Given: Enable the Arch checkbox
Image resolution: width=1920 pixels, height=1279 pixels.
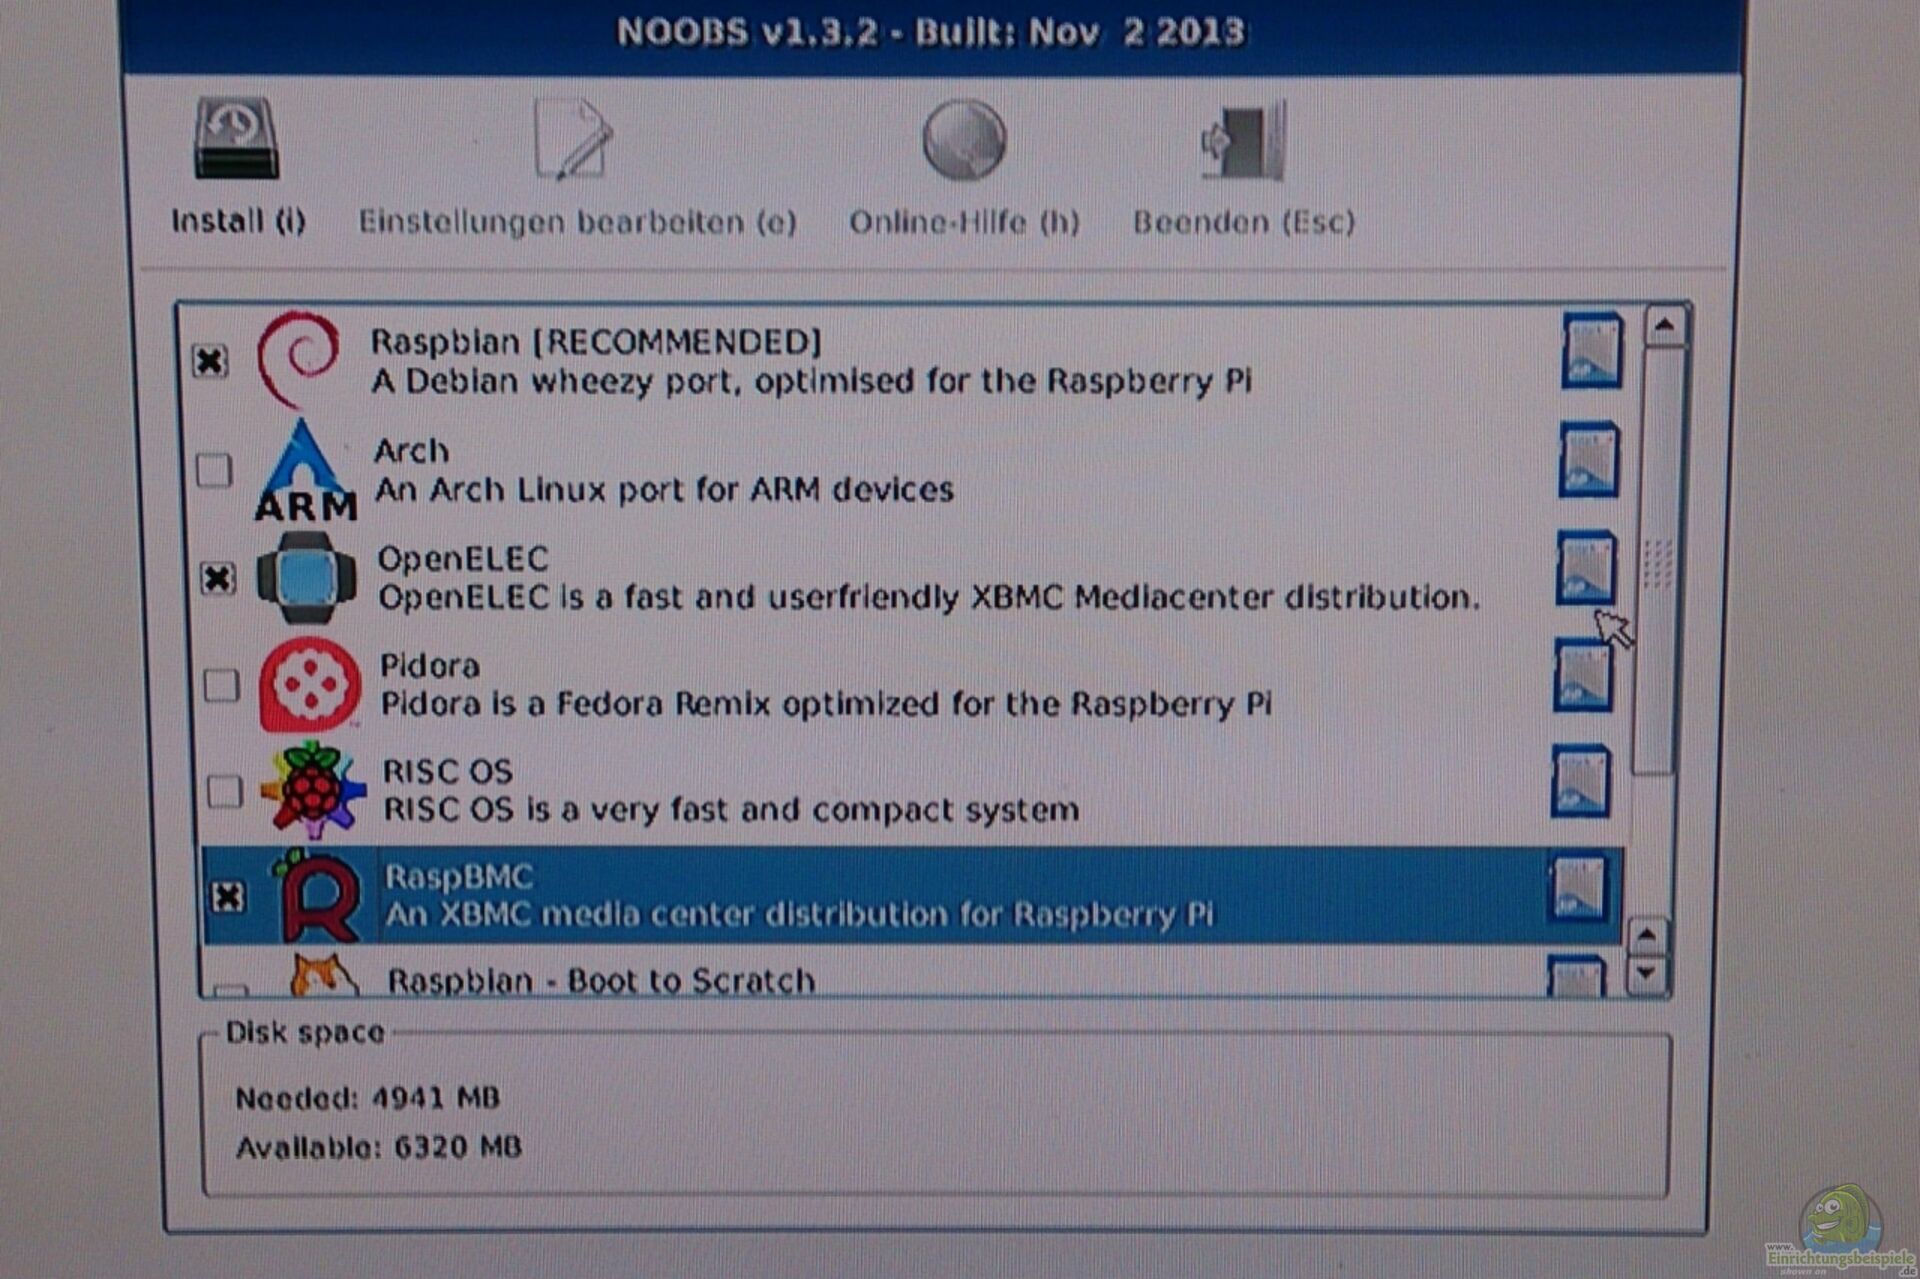Looking at the screenshot, I should 214,470.
